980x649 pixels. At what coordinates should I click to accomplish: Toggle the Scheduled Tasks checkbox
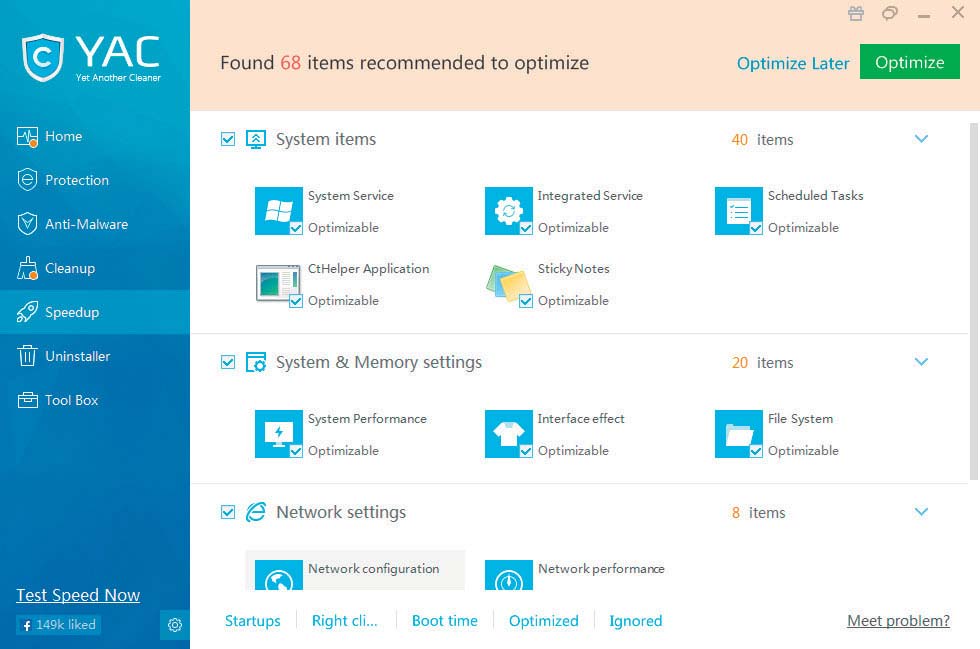coord(756,228)
